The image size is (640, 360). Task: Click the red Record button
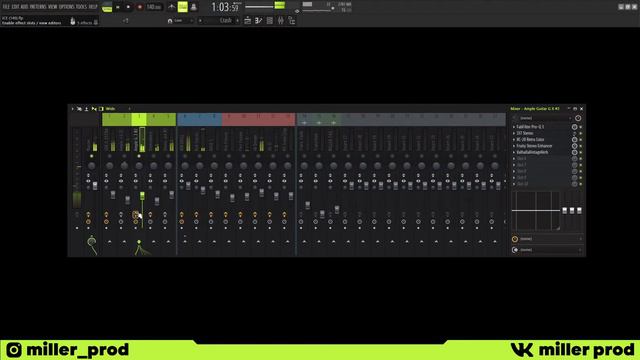[140, 7]
